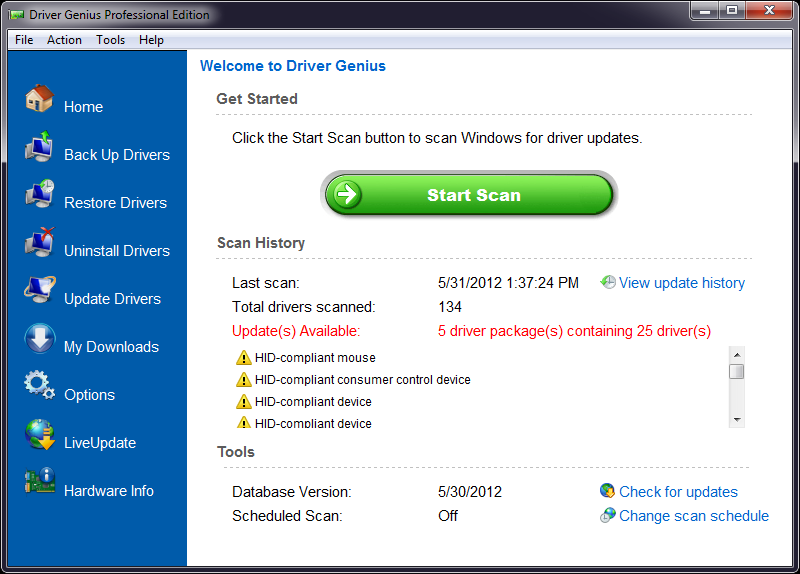Open the View update history link
The height and width of the screenshot is (574, 800).
[682, 283]
